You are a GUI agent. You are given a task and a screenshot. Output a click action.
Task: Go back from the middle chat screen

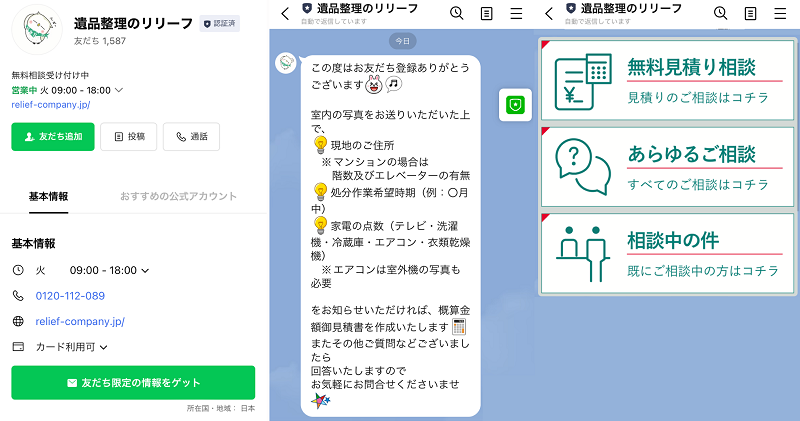[x=285, y=14]
